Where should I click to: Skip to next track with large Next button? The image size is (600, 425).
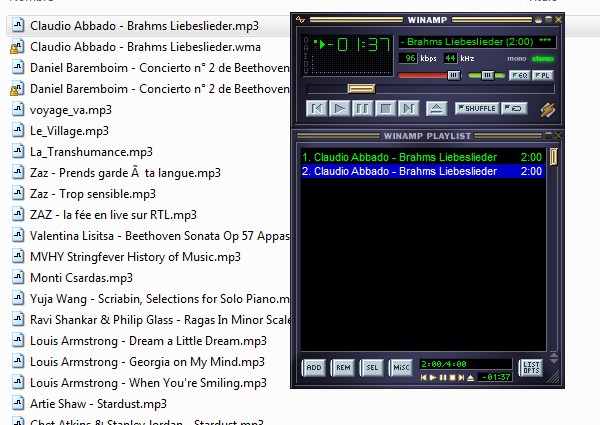408,109
